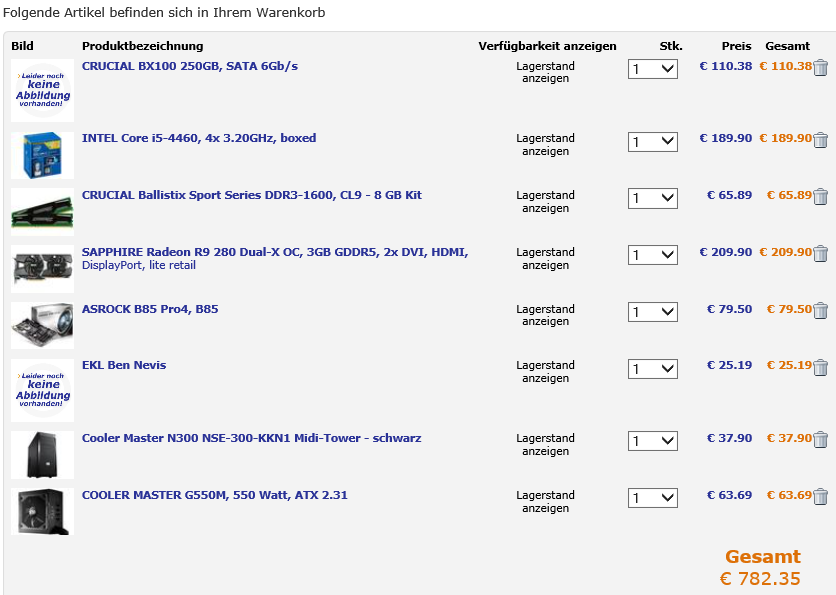Delete ASROCK B85 Pro4 using trash icon
This screenshot has height=595, width=836.
pos(821,311)
